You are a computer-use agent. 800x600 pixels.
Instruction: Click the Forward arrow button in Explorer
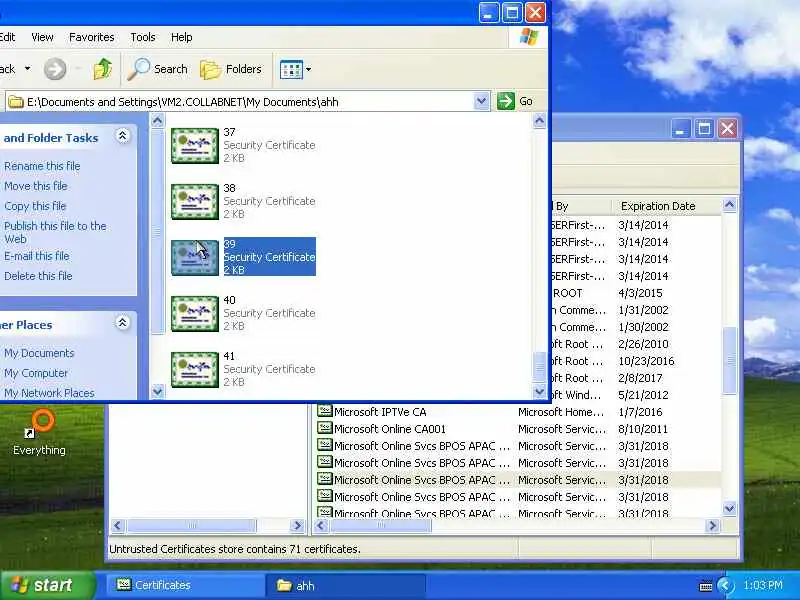(x=55, y=69)
